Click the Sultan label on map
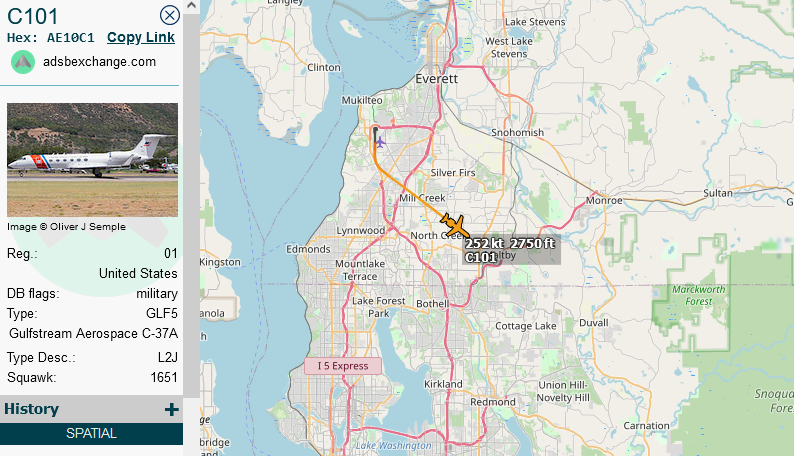 [x=718, y=193]
